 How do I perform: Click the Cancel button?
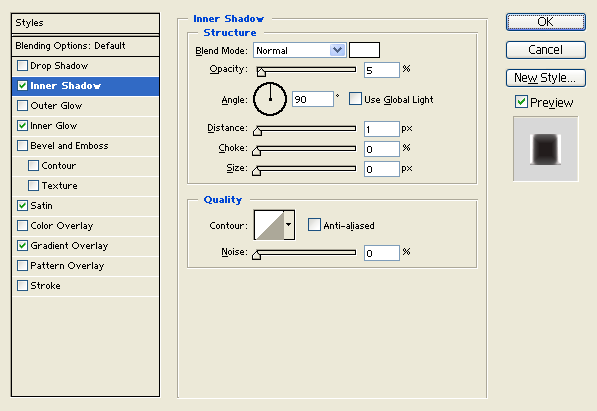pyautogui.click(x=546, y=50)
